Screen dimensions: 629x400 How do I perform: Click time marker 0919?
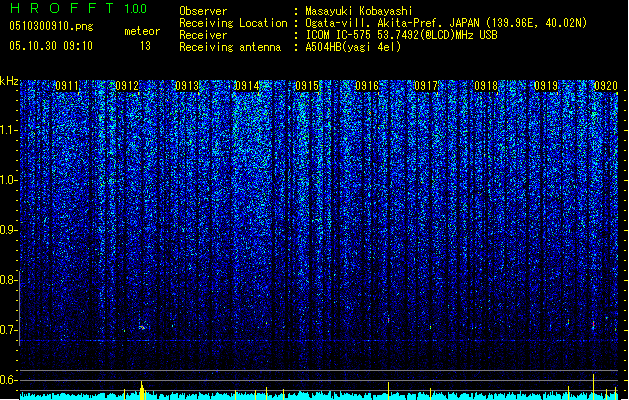coord(546,86)
